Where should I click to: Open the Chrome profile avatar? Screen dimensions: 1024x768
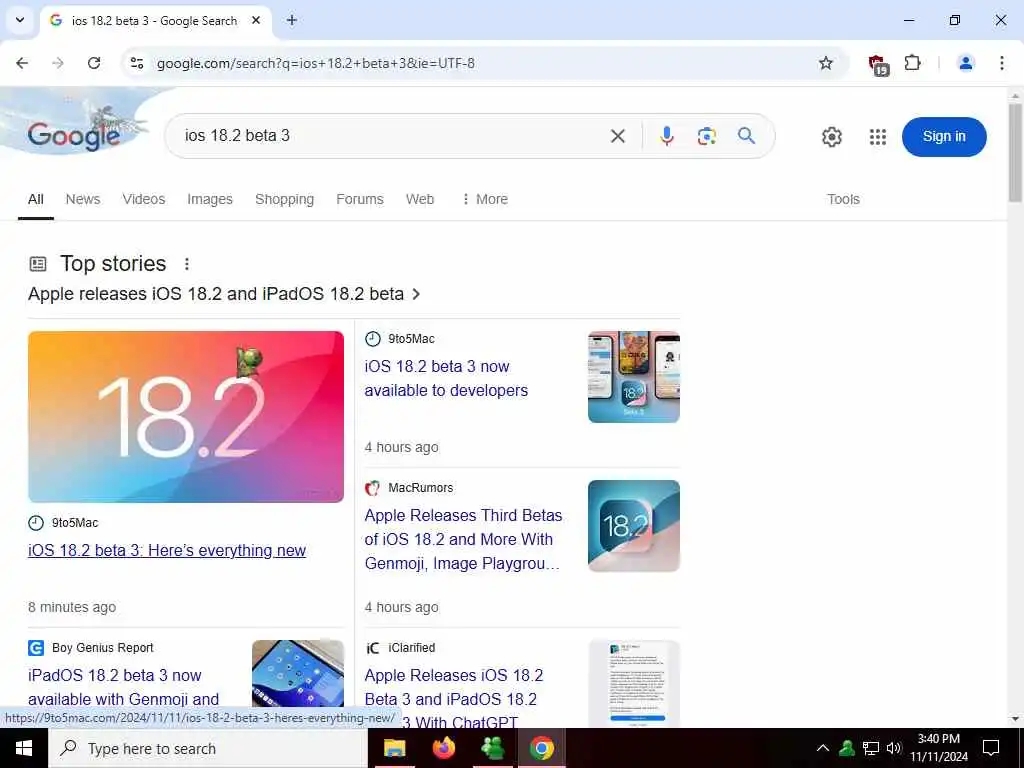[965, 63]
